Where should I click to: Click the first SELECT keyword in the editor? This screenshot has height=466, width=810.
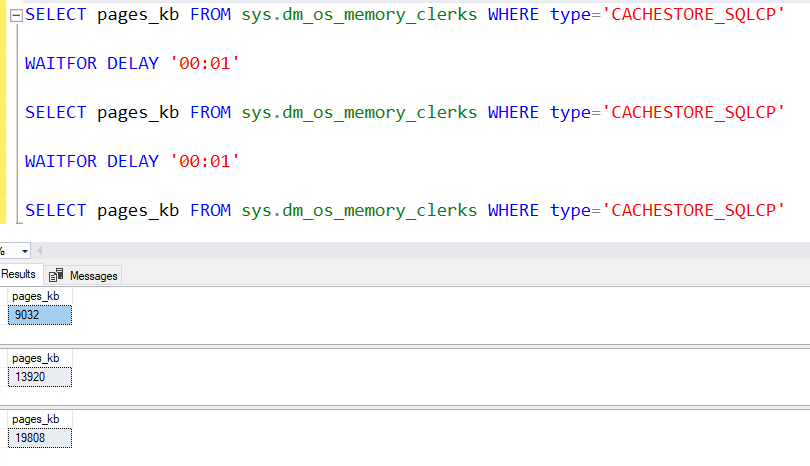tap(55, 14)
